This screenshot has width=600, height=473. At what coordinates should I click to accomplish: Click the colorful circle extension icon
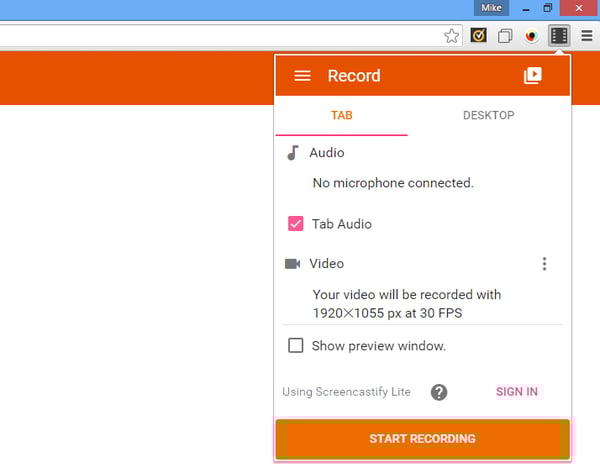pyautogui.click(x=532, y=36)
